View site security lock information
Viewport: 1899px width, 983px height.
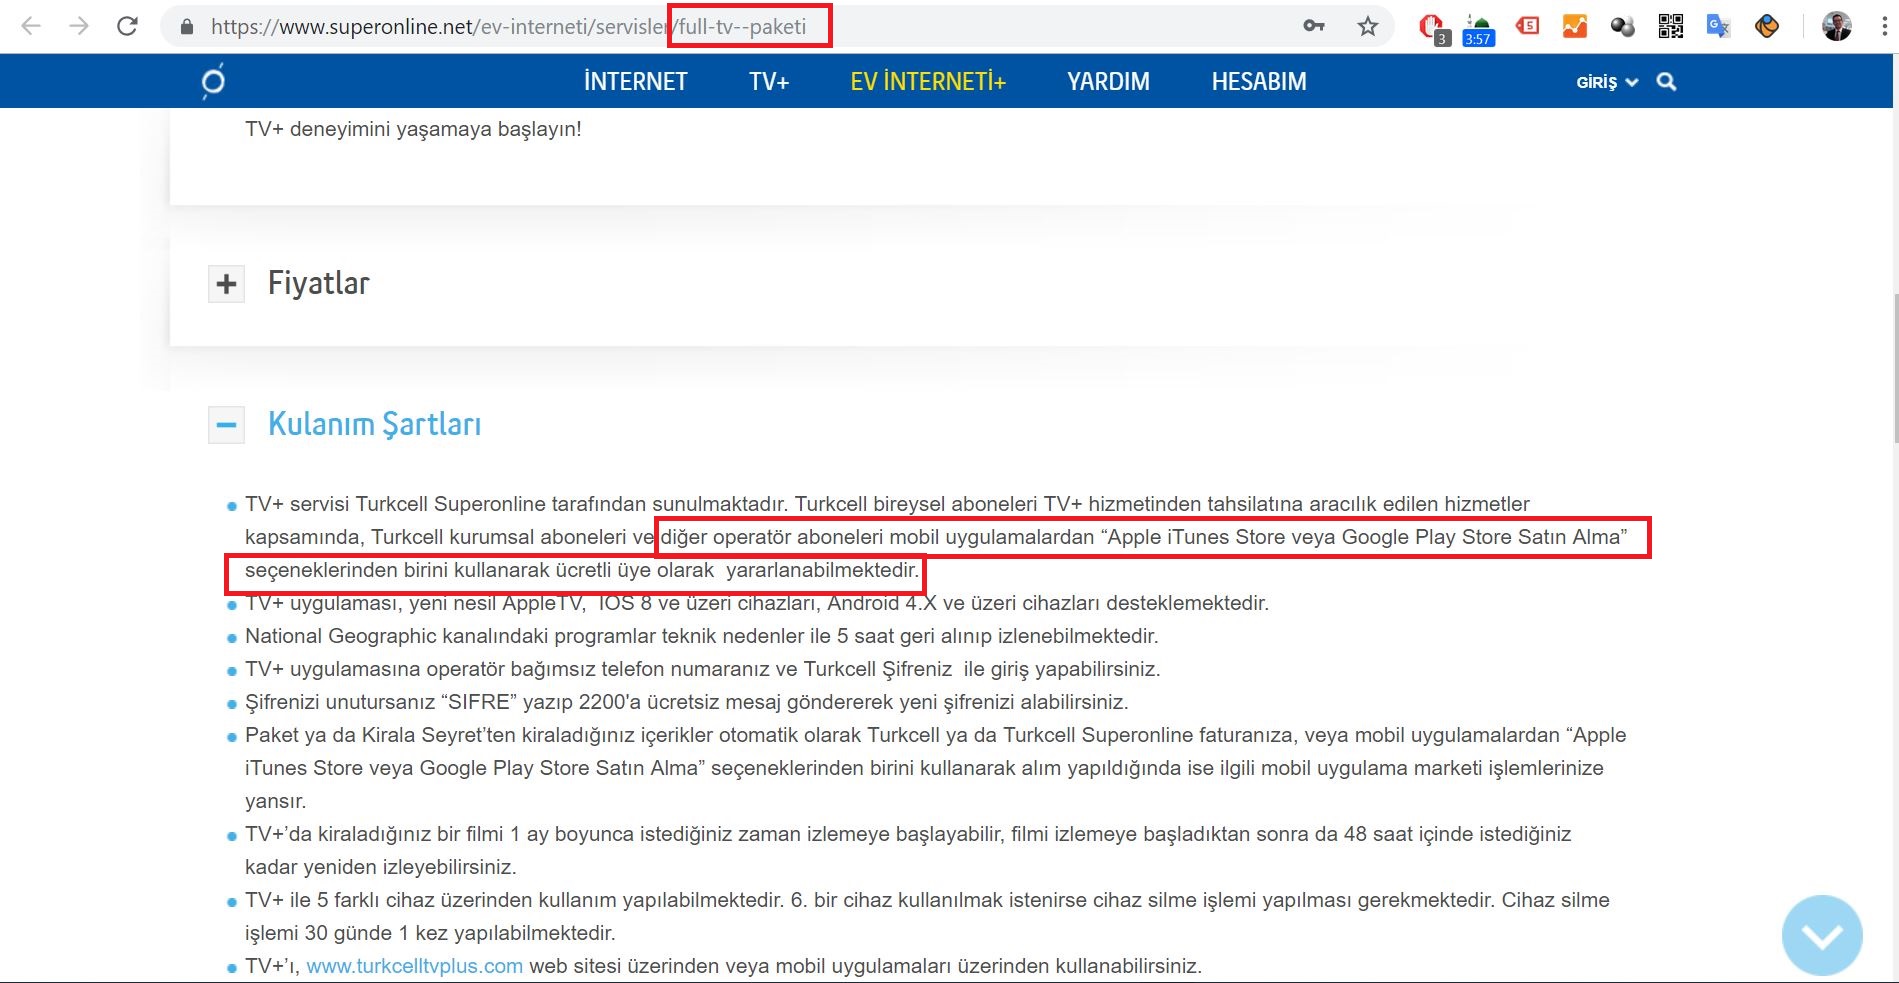(x=186, y=27)
